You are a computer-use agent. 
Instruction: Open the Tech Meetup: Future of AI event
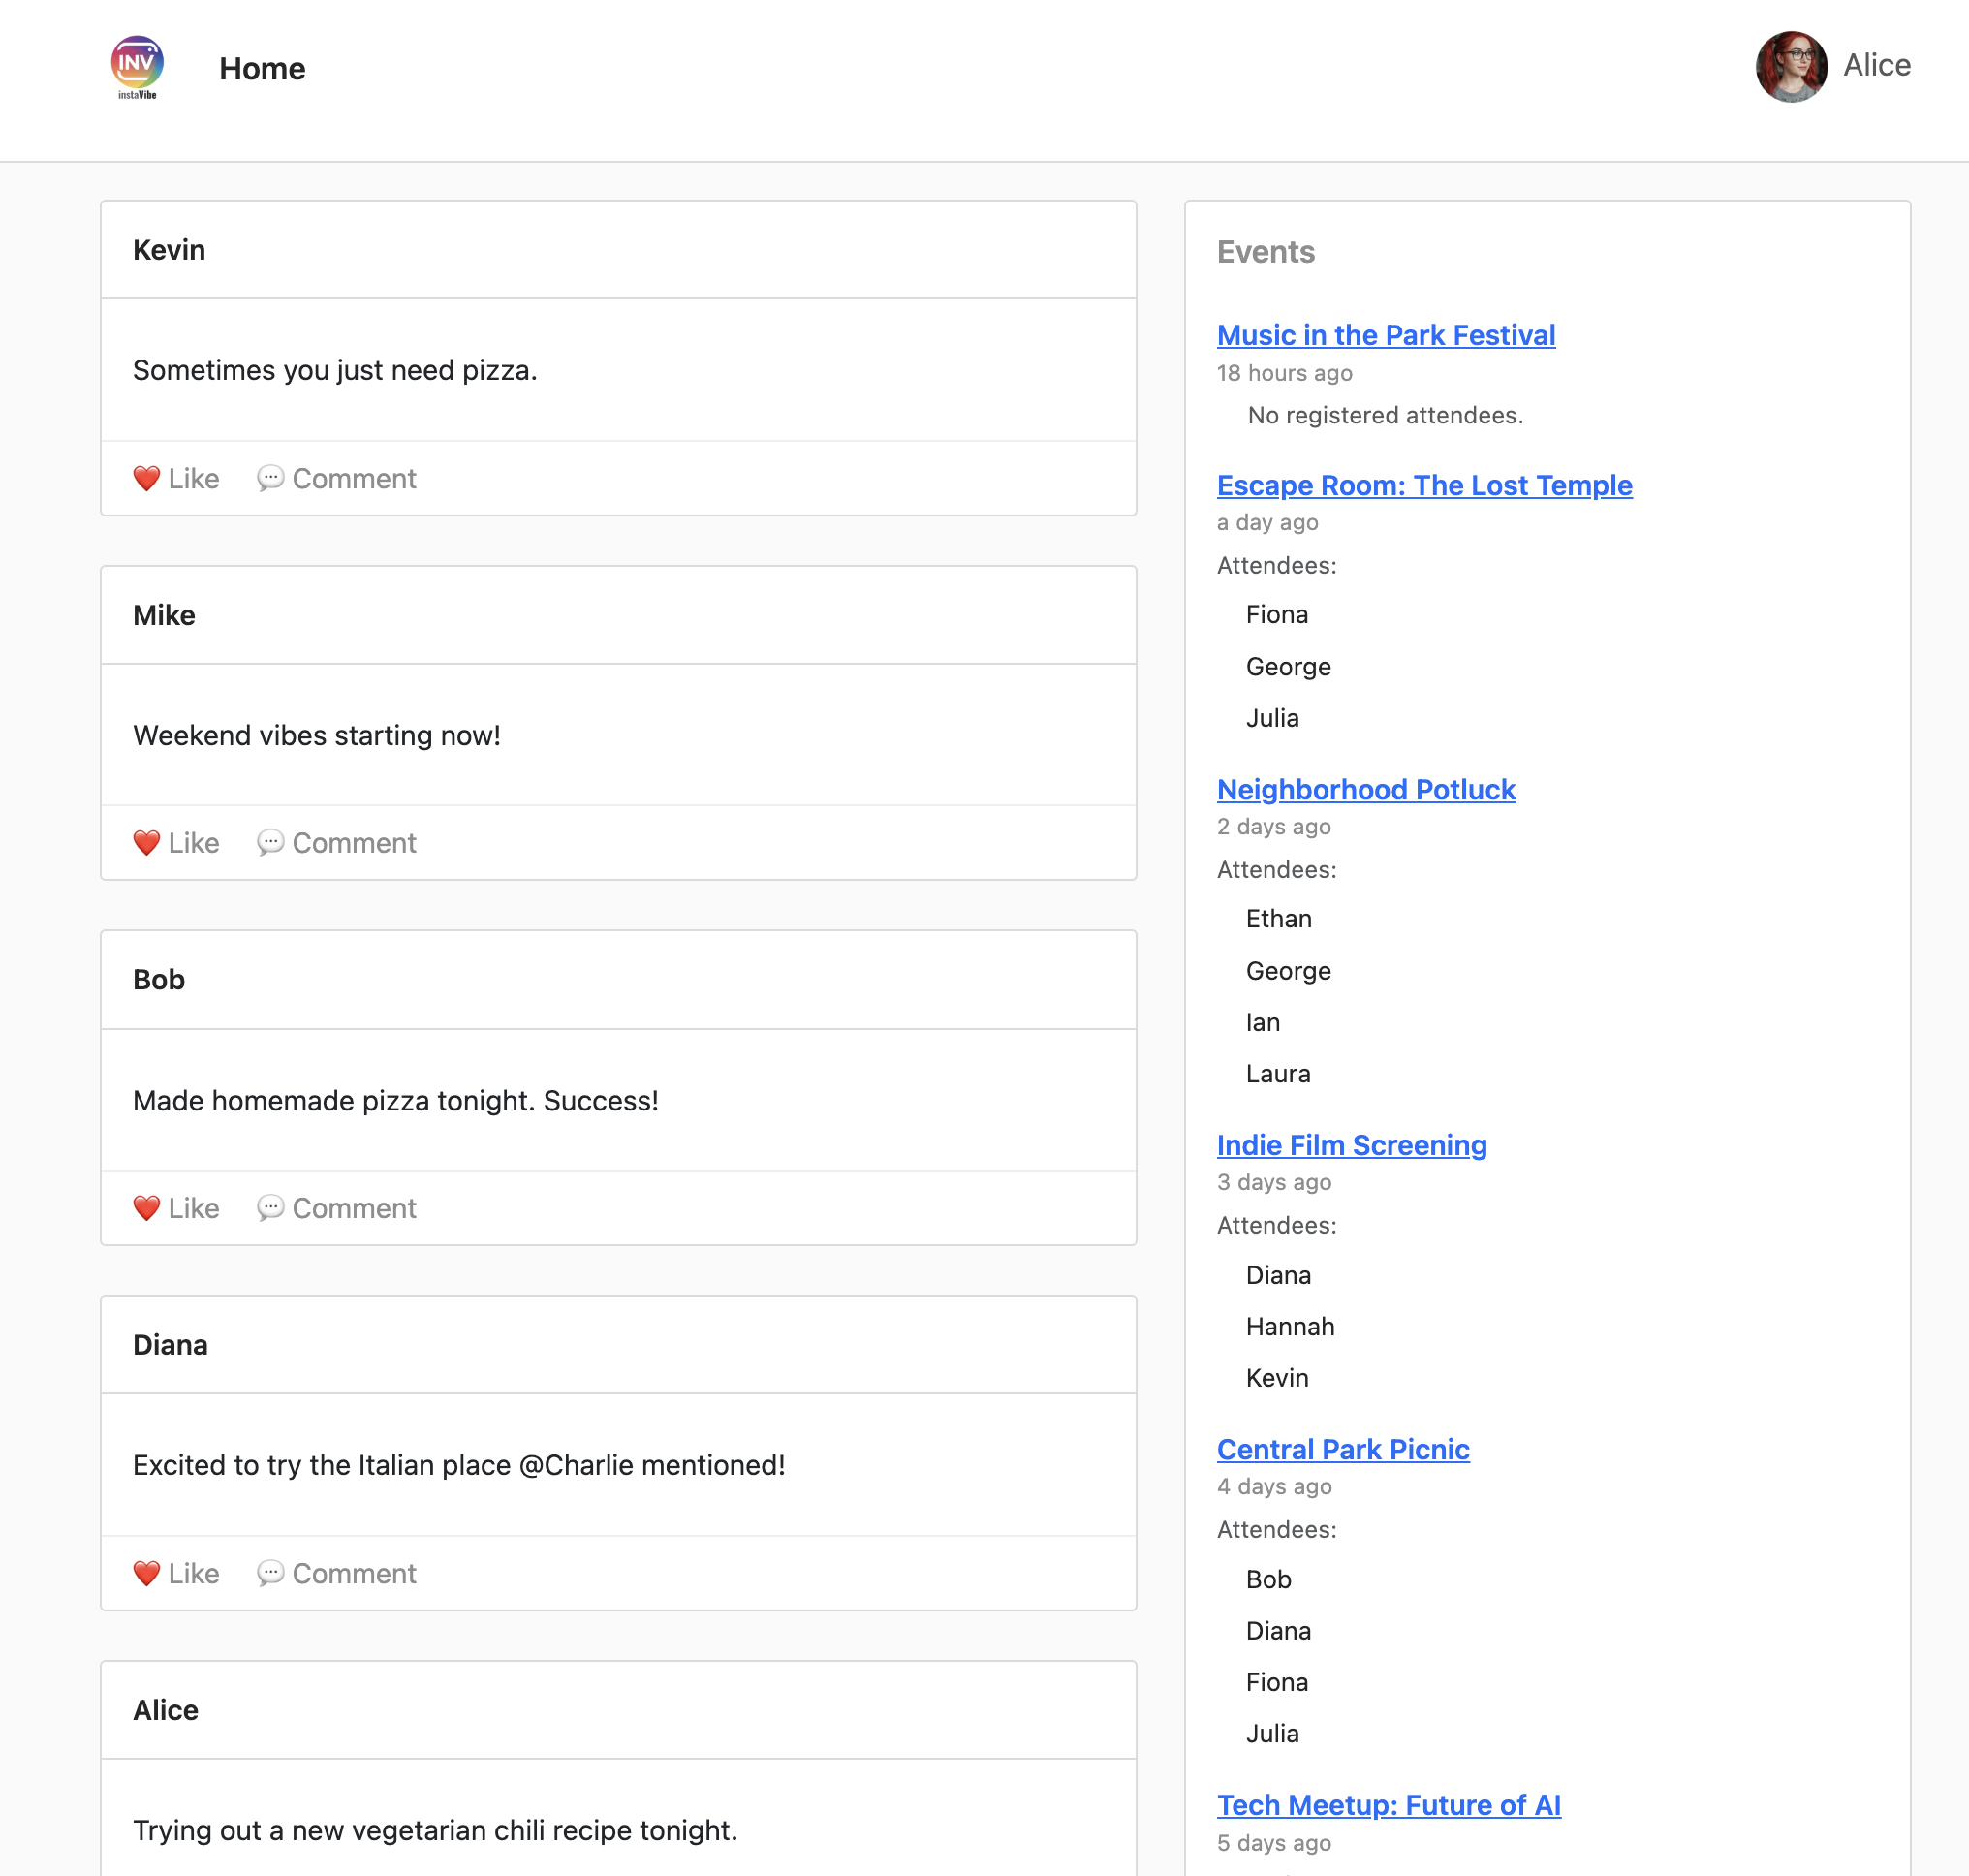[x=1388, y=1805]
